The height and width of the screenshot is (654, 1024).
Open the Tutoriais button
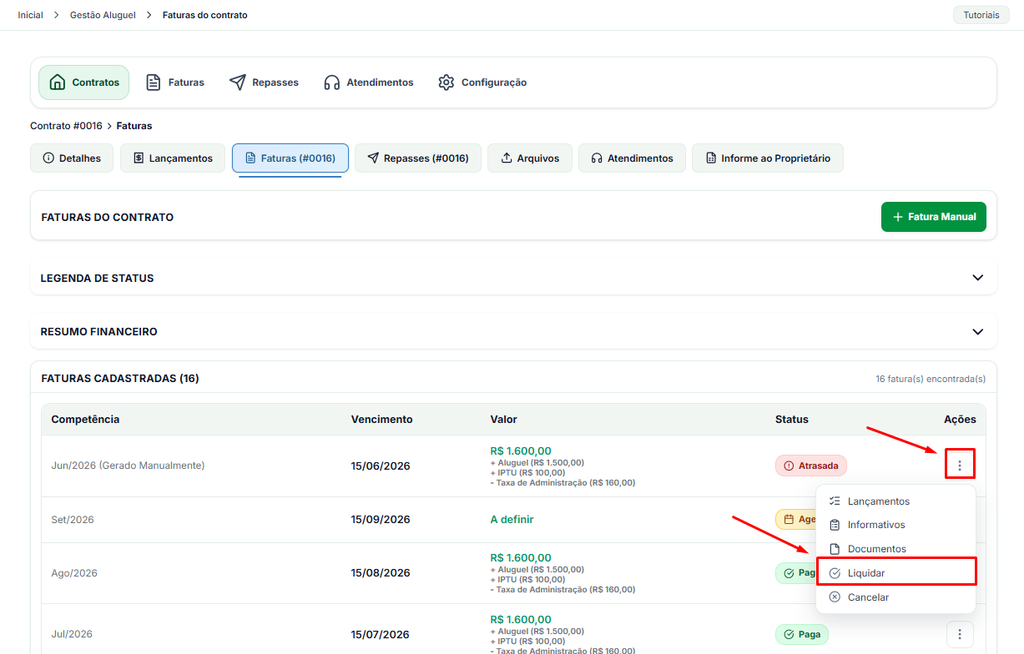pyautogui.click(x=981, y=15)
